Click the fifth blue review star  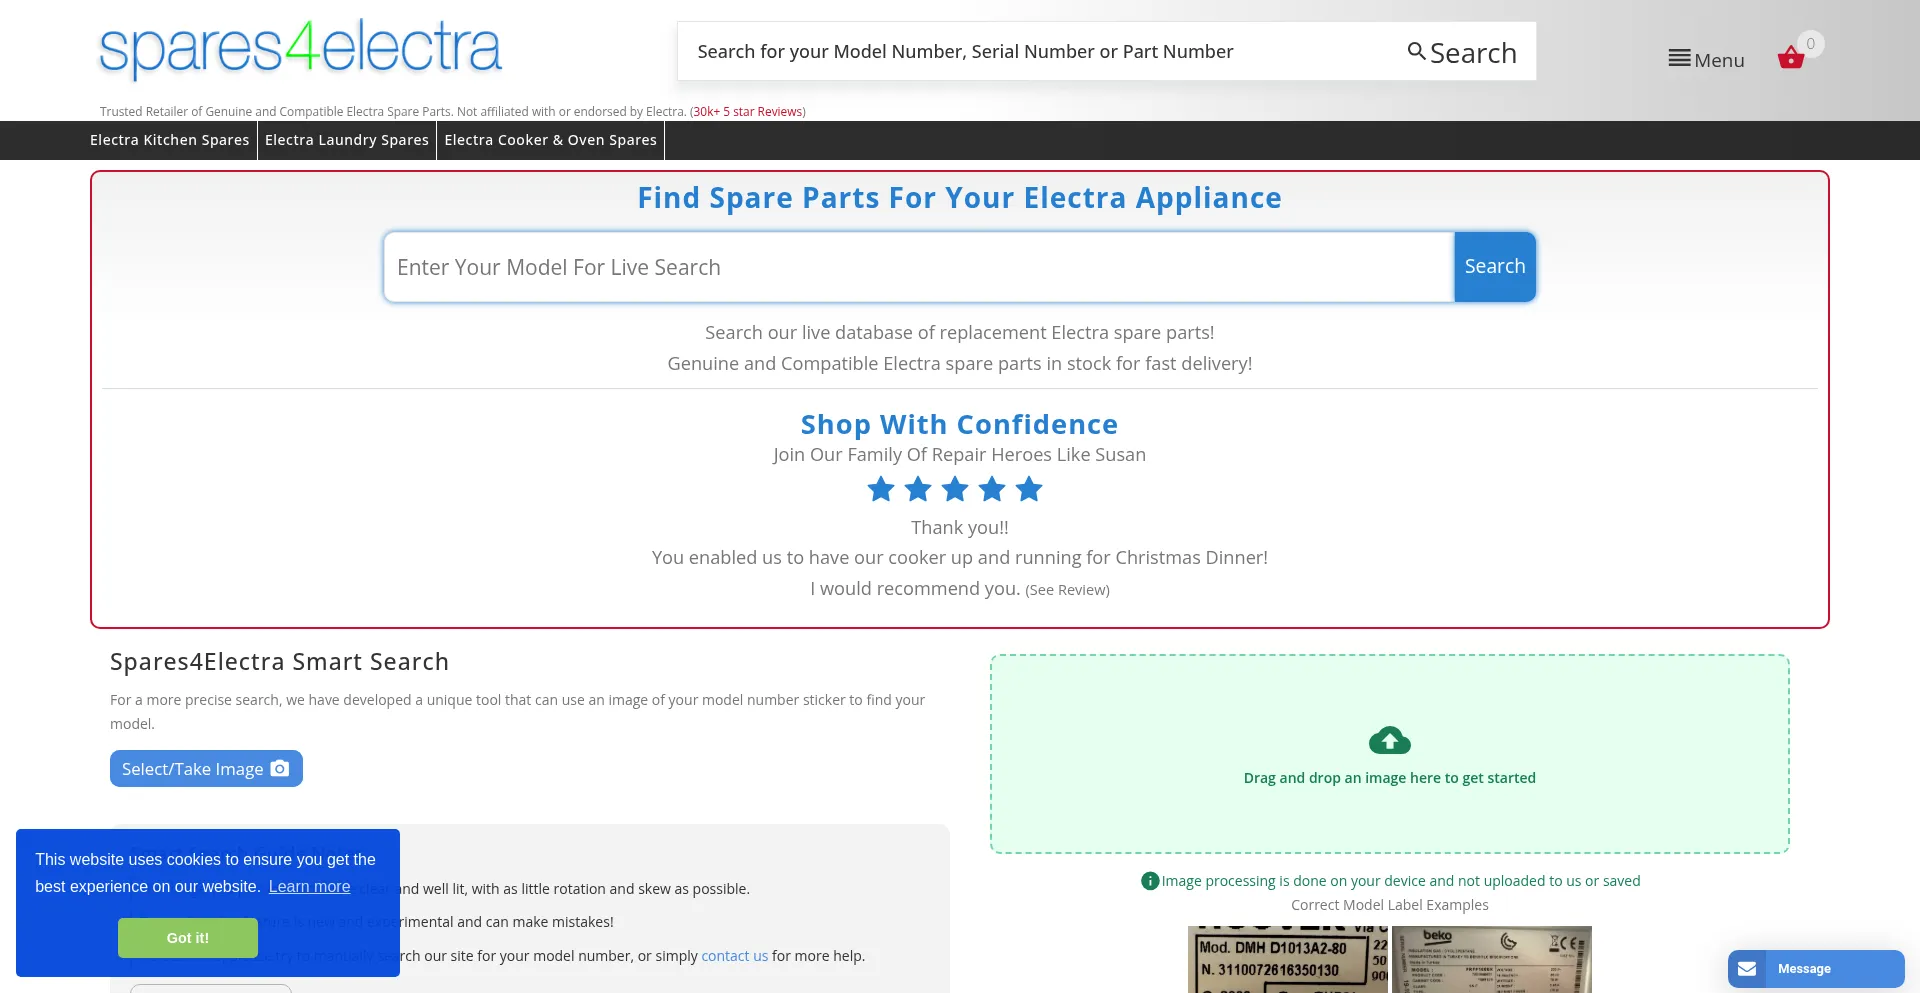(1029, 489)
